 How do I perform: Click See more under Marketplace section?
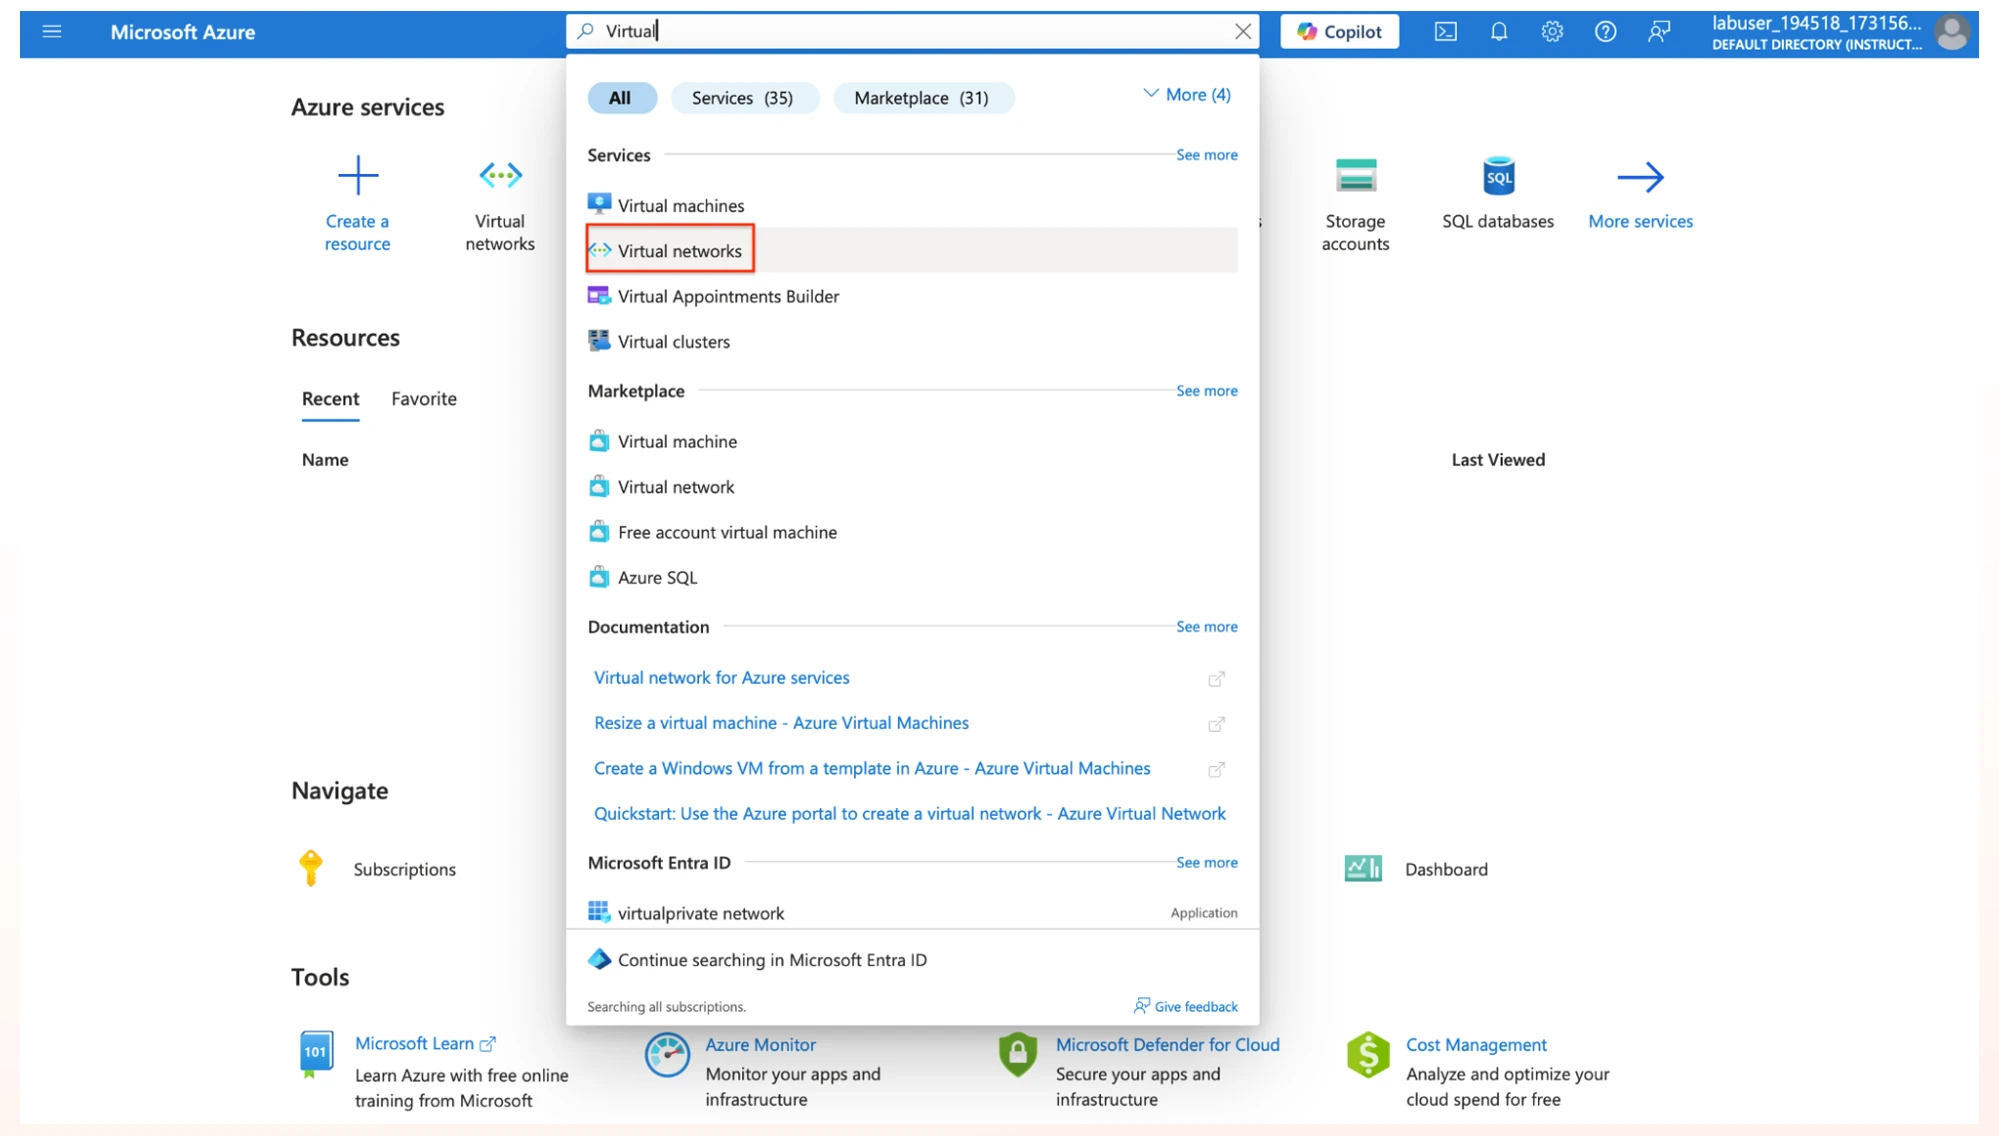pyautogui.click(x=1205, y=390)
